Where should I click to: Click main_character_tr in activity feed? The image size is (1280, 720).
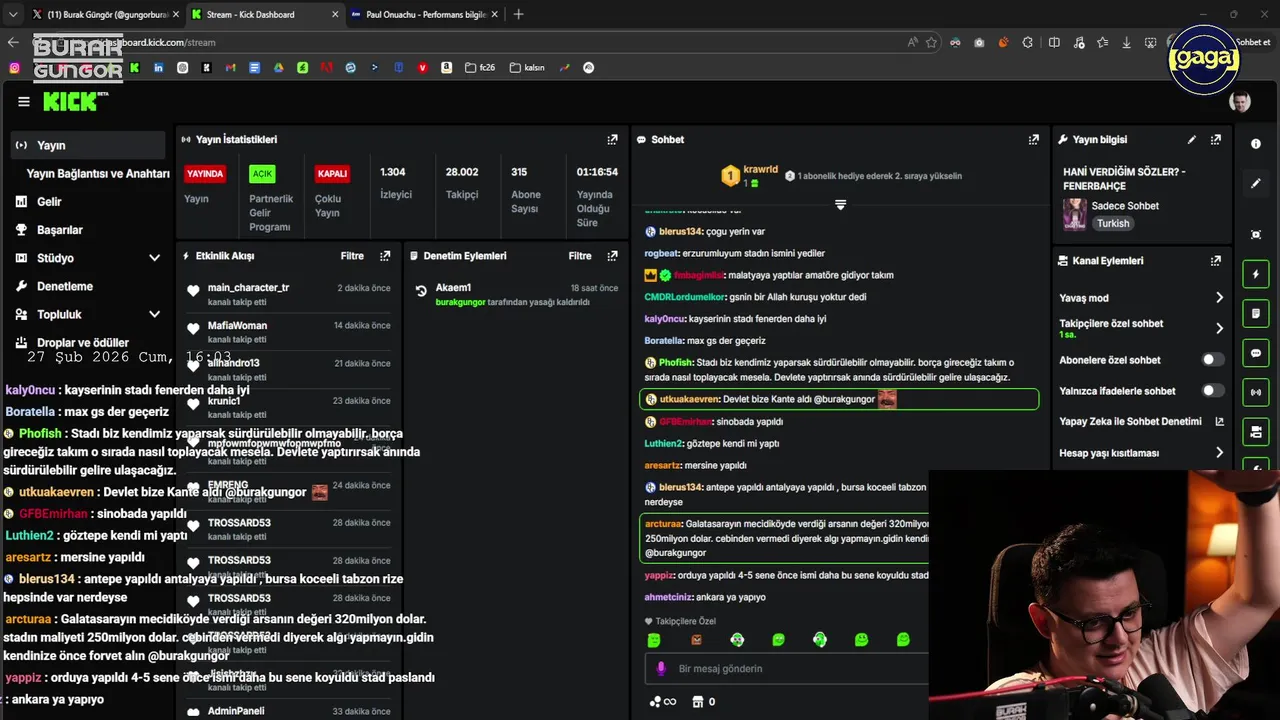point(248,288)
